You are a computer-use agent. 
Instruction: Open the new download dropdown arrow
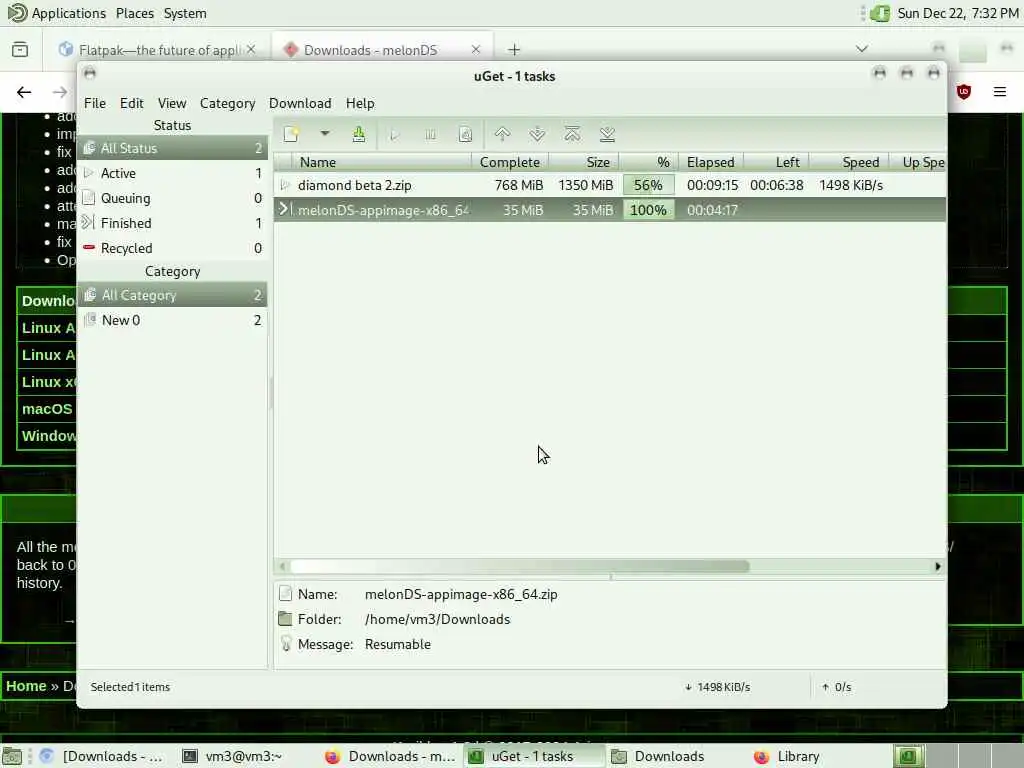(x=325, y=134)
